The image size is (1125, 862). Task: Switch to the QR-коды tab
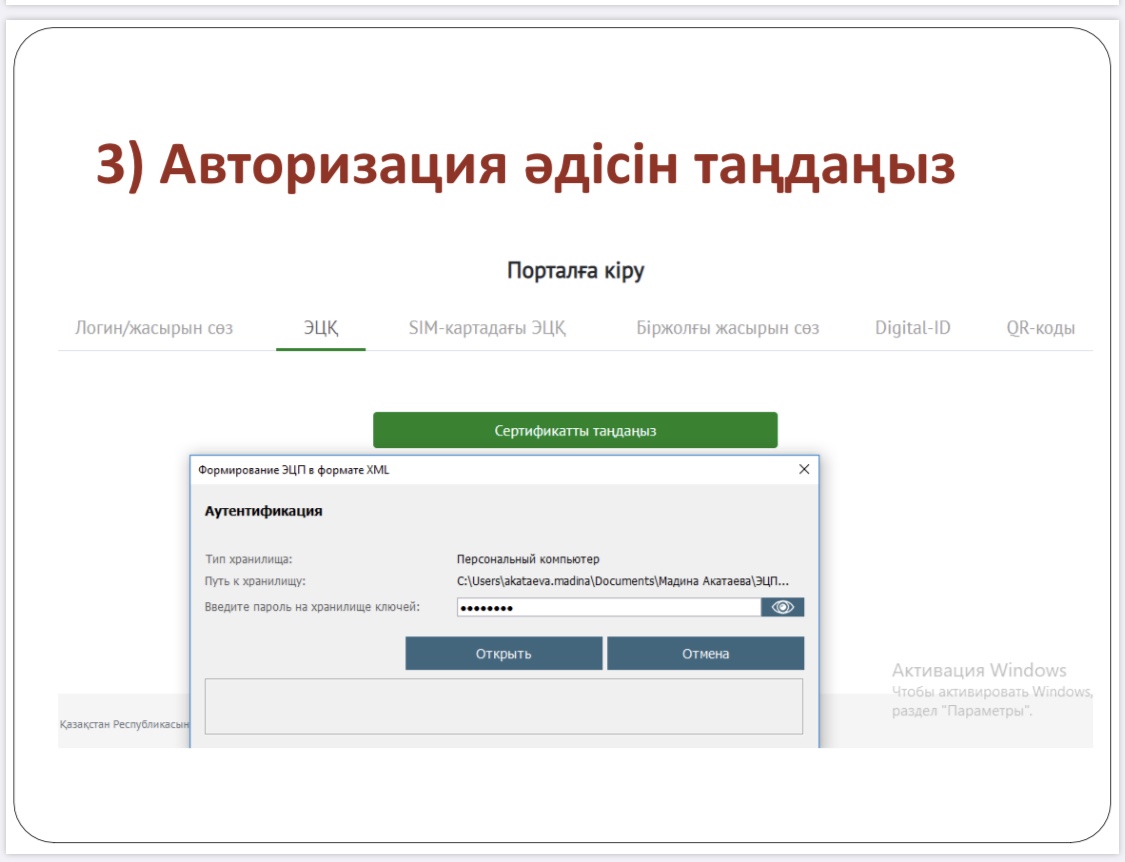(1040, 328)
